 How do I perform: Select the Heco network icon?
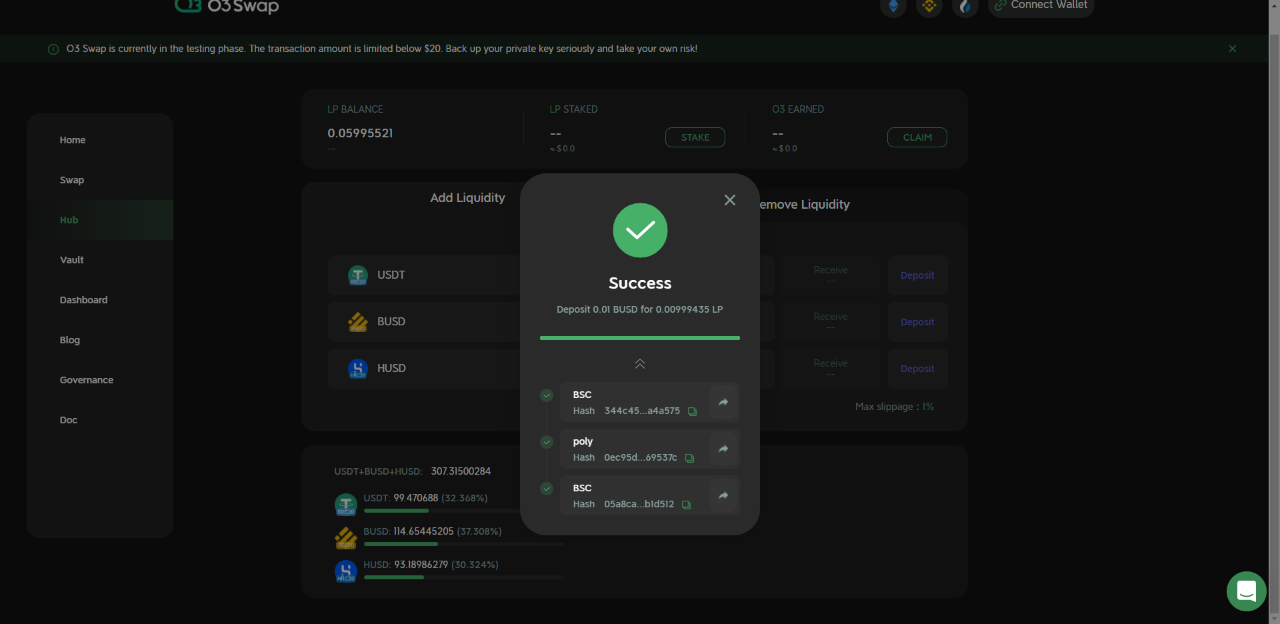click(965, 6)
